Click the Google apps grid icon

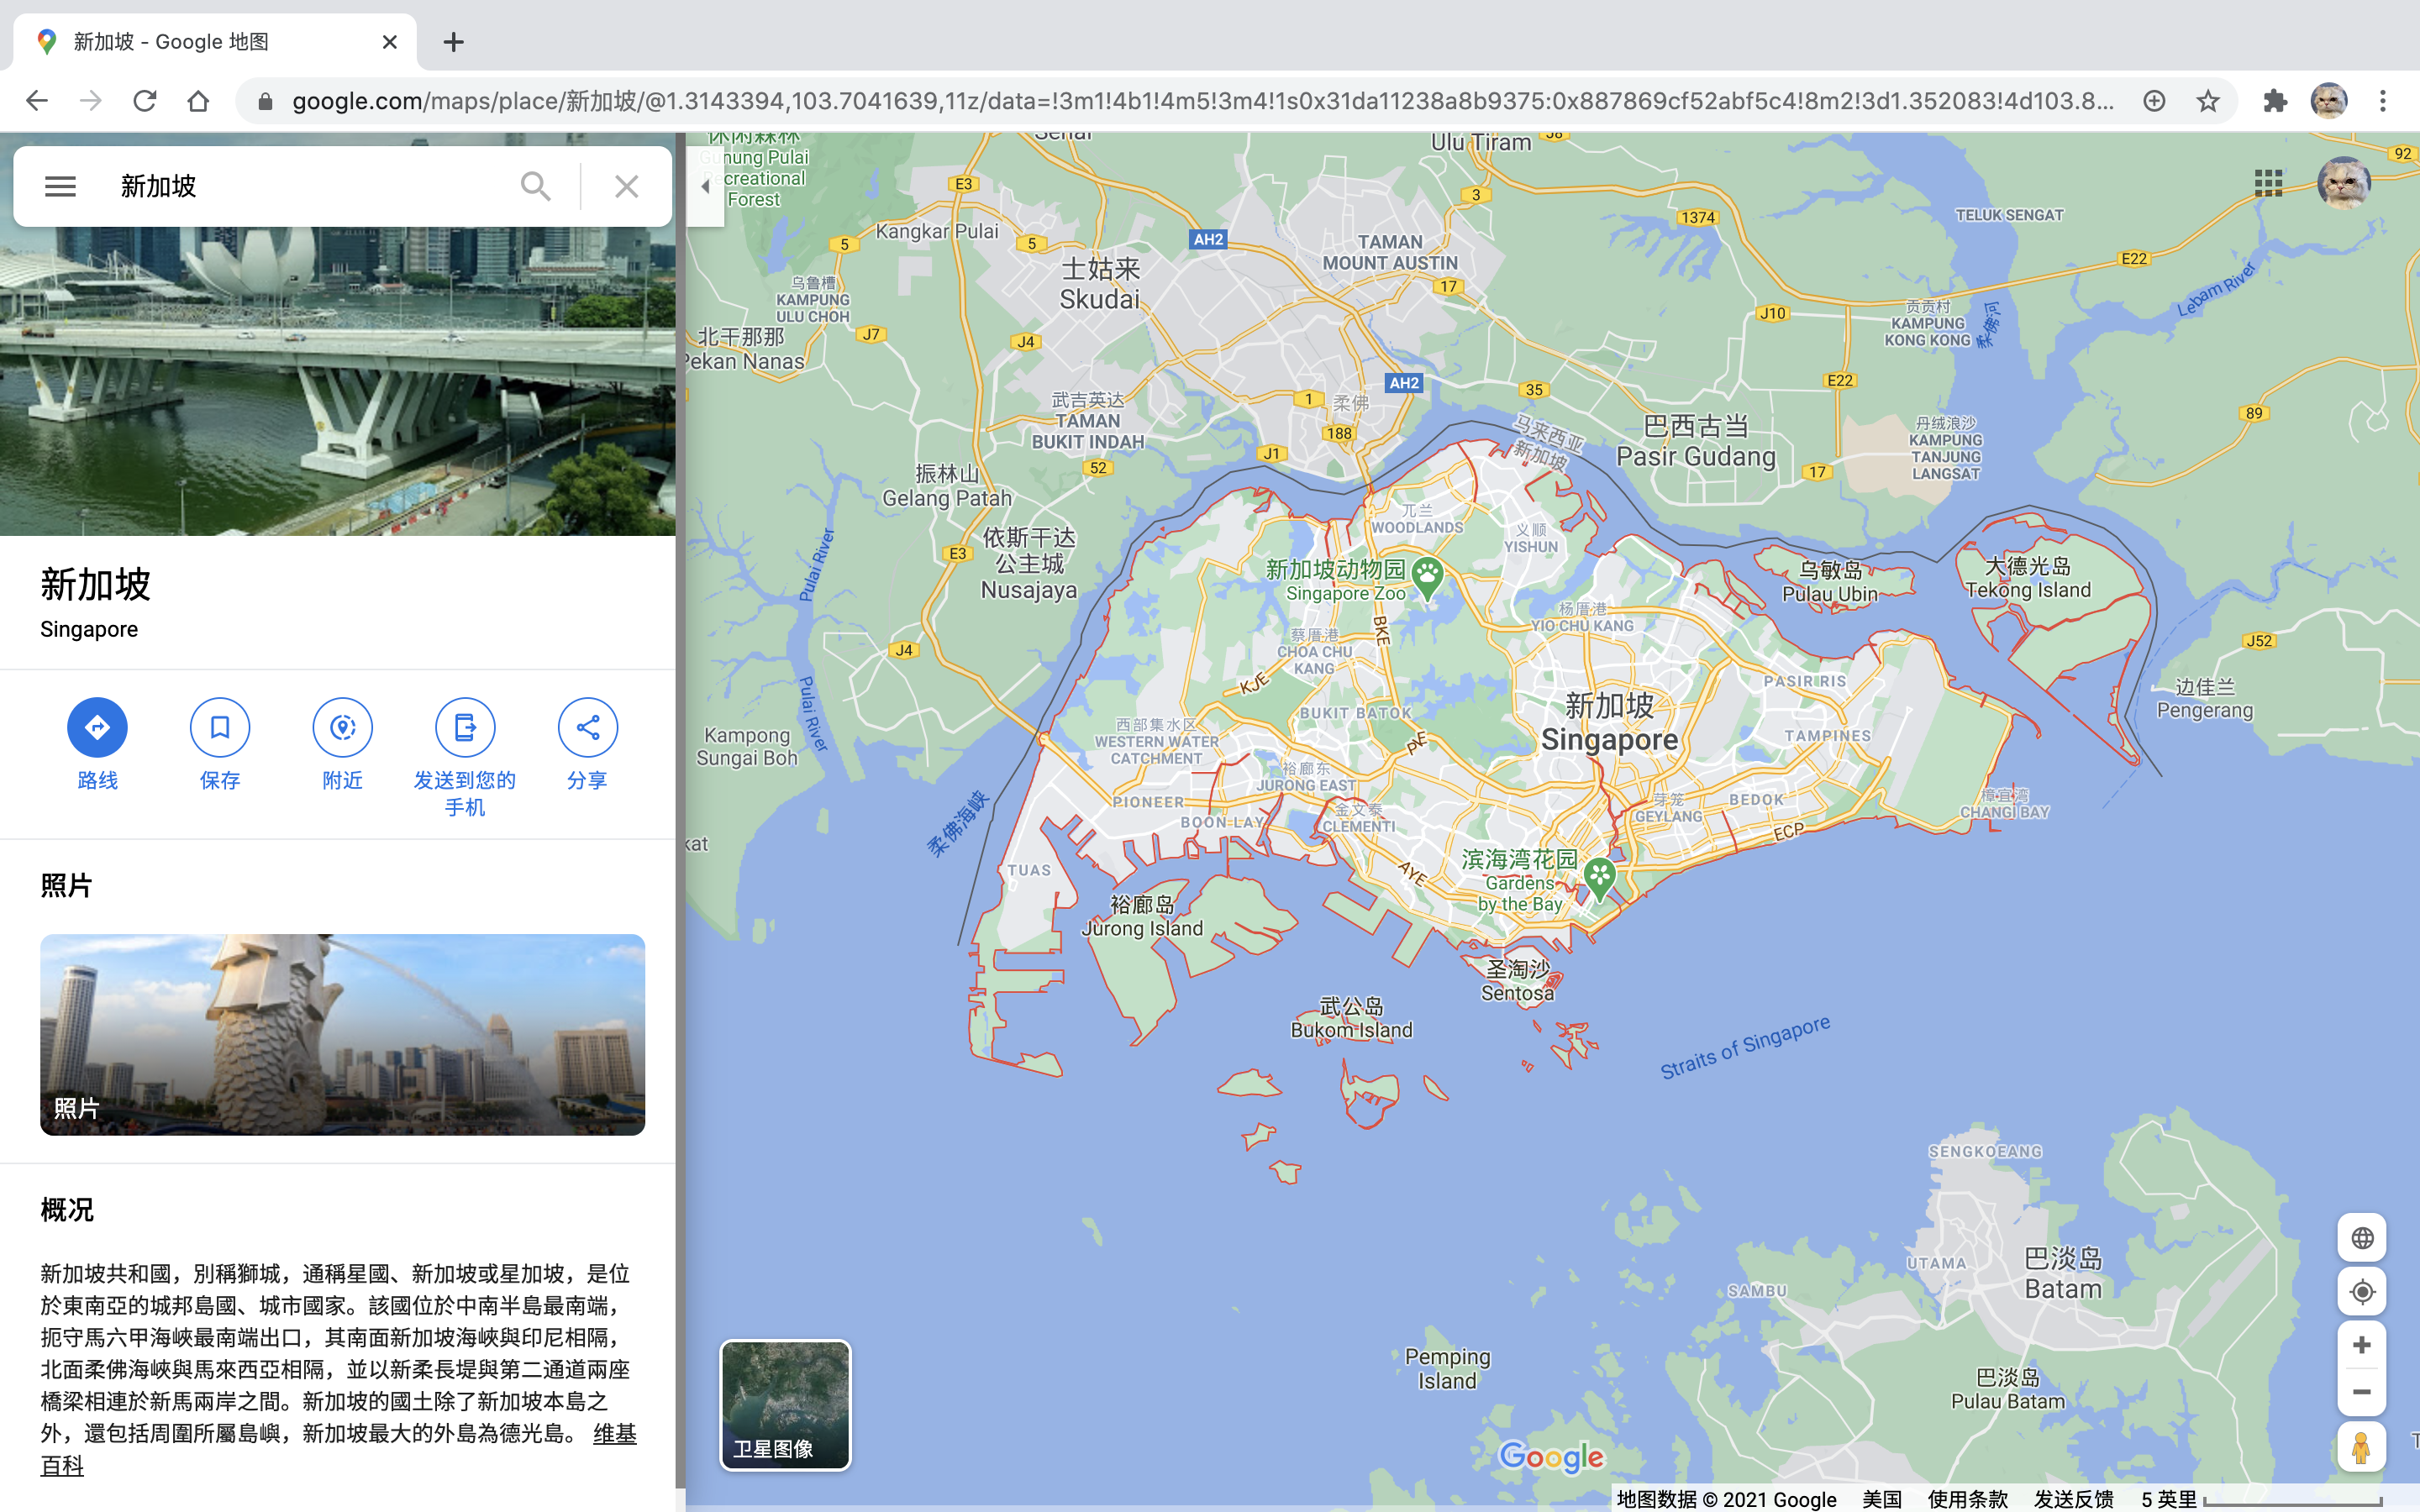tap(2268, 183)
